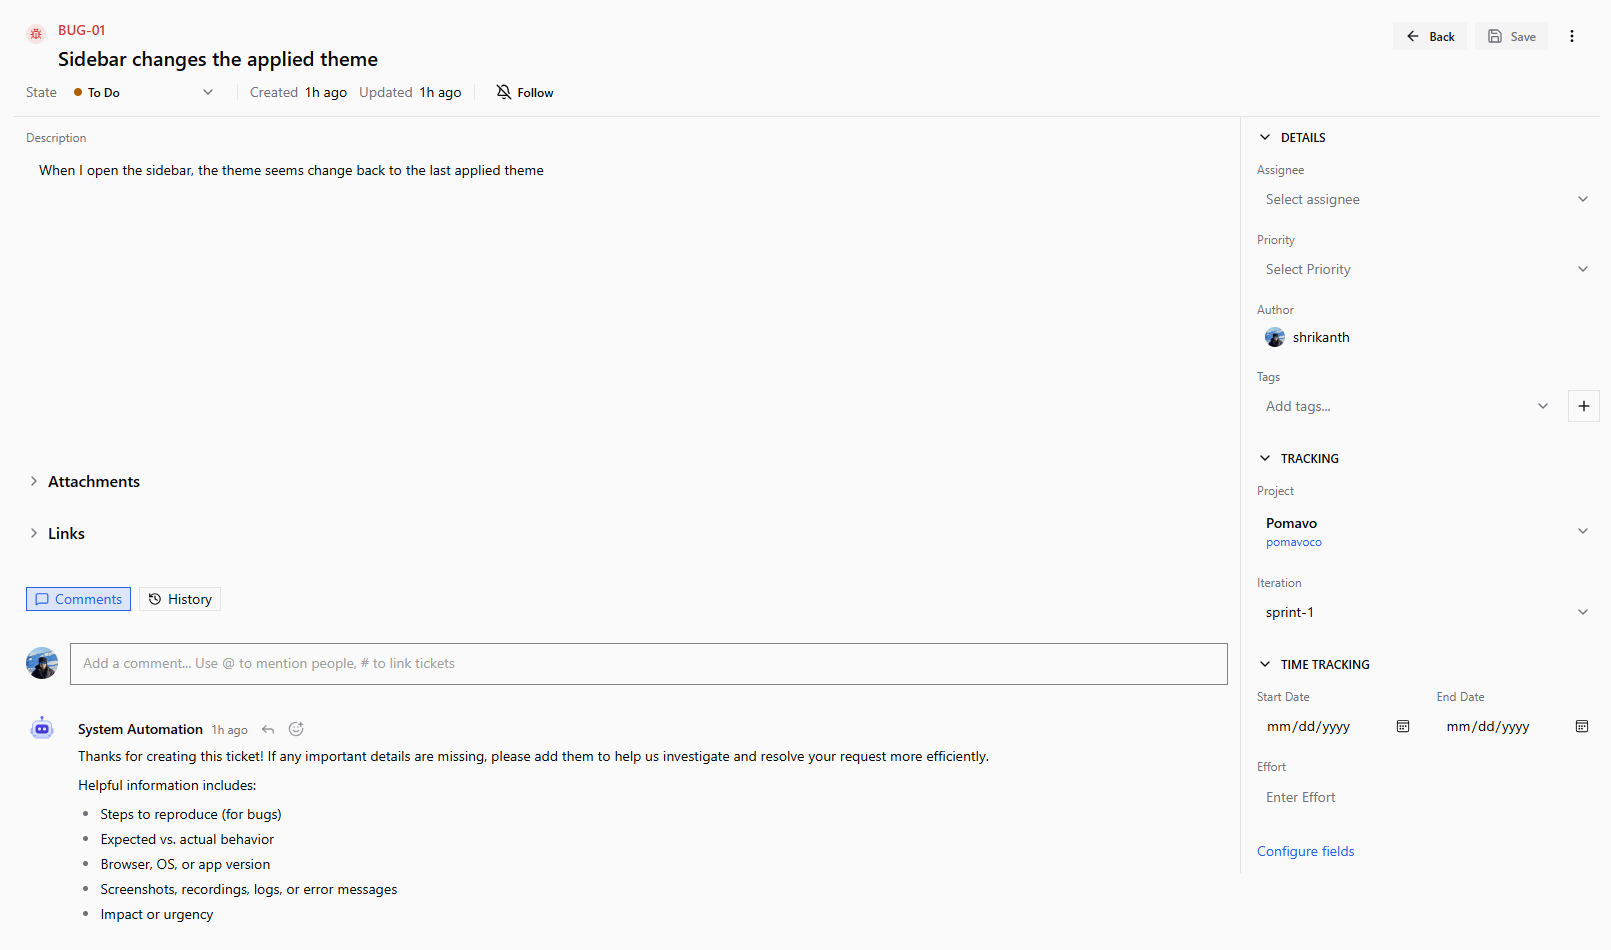The height and width of the screenshot is (950, 1611).
Task: Collapse the TRACKING section
Action: 1299,458
